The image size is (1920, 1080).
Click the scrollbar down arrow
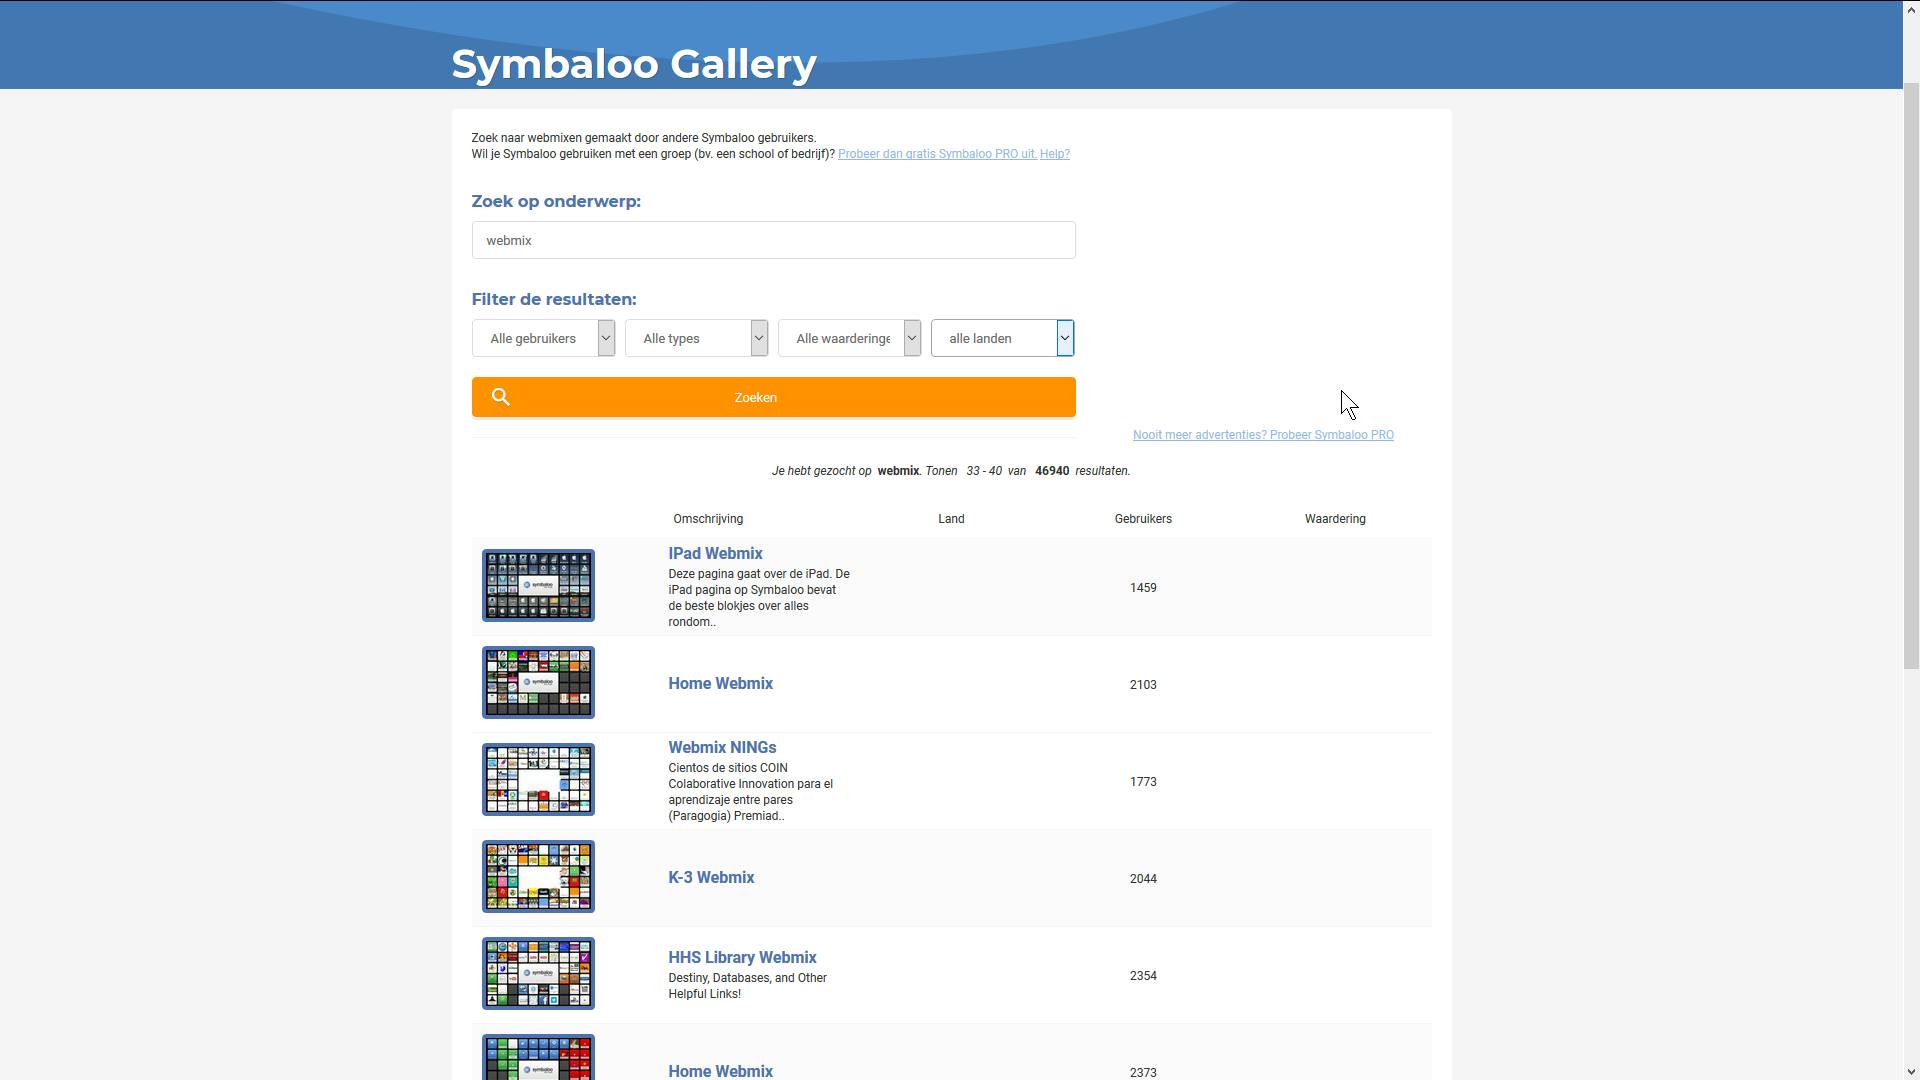[1911, 1071]
